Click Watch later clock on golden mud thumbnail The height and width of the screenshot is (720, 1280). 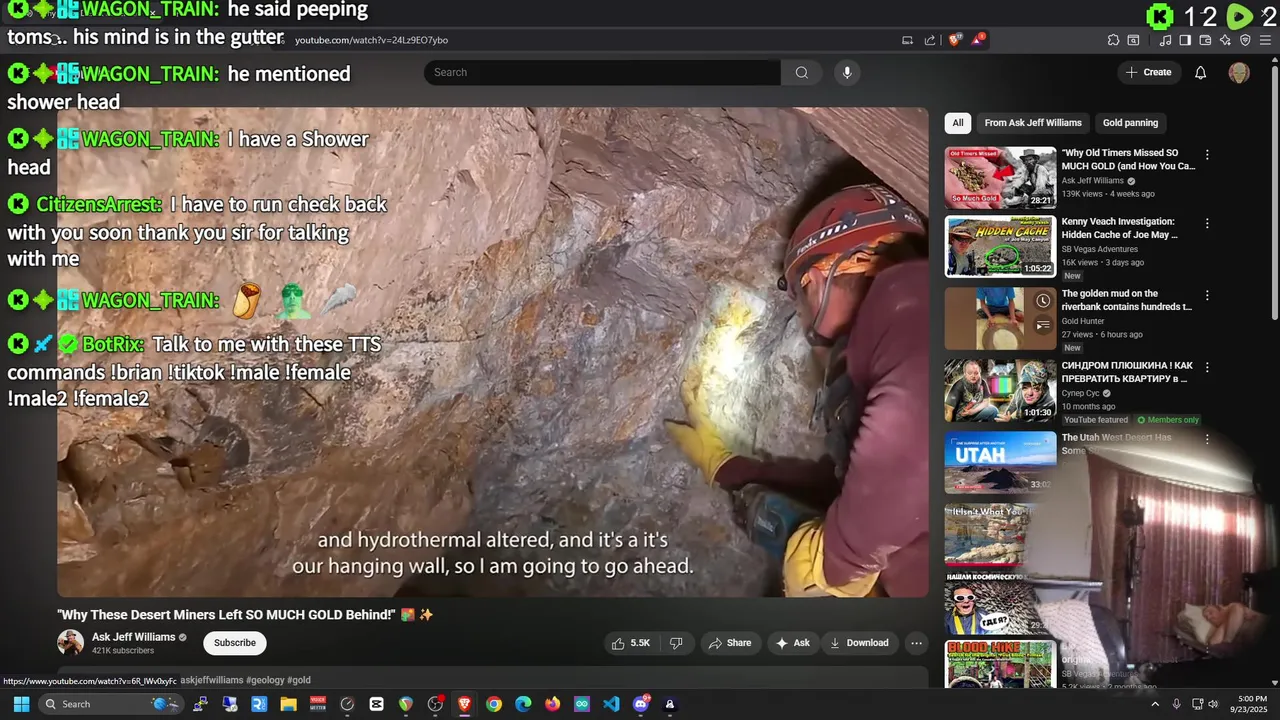tap(1043, 301)
